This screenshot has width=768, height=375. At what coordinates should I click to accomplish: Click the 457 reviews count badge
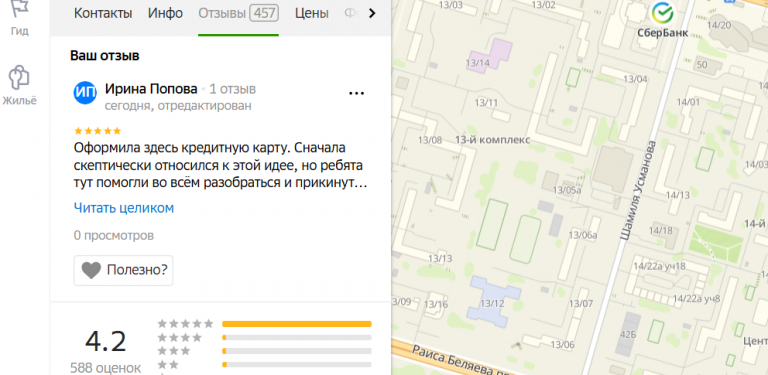click(264, 13)
